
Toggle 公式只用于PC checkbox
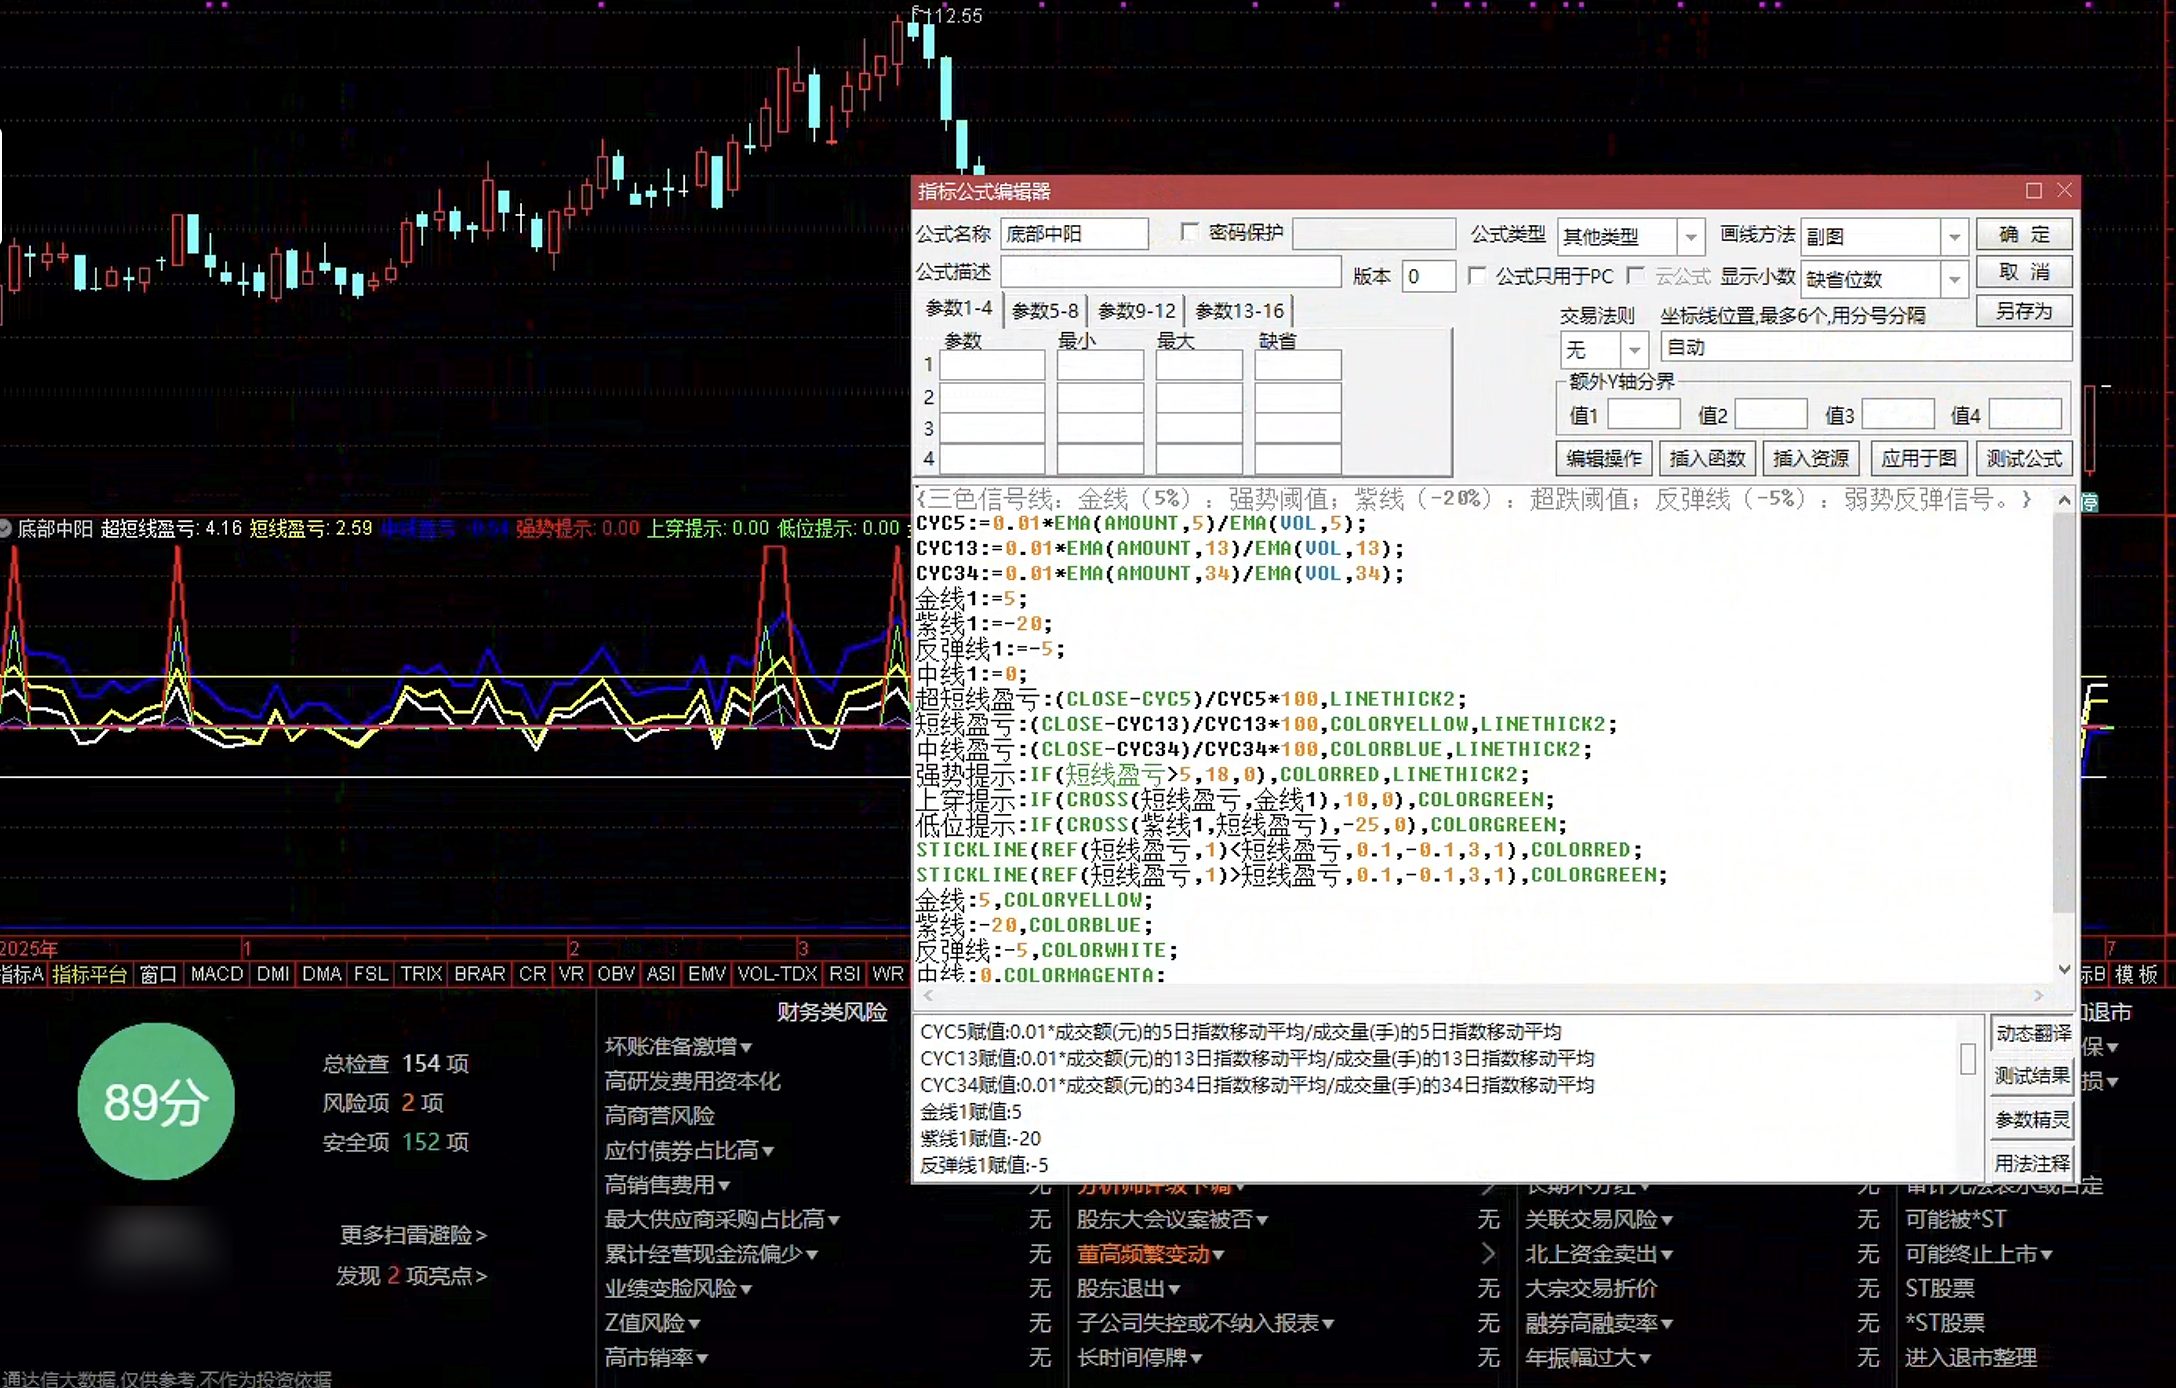pos(1476,275)
